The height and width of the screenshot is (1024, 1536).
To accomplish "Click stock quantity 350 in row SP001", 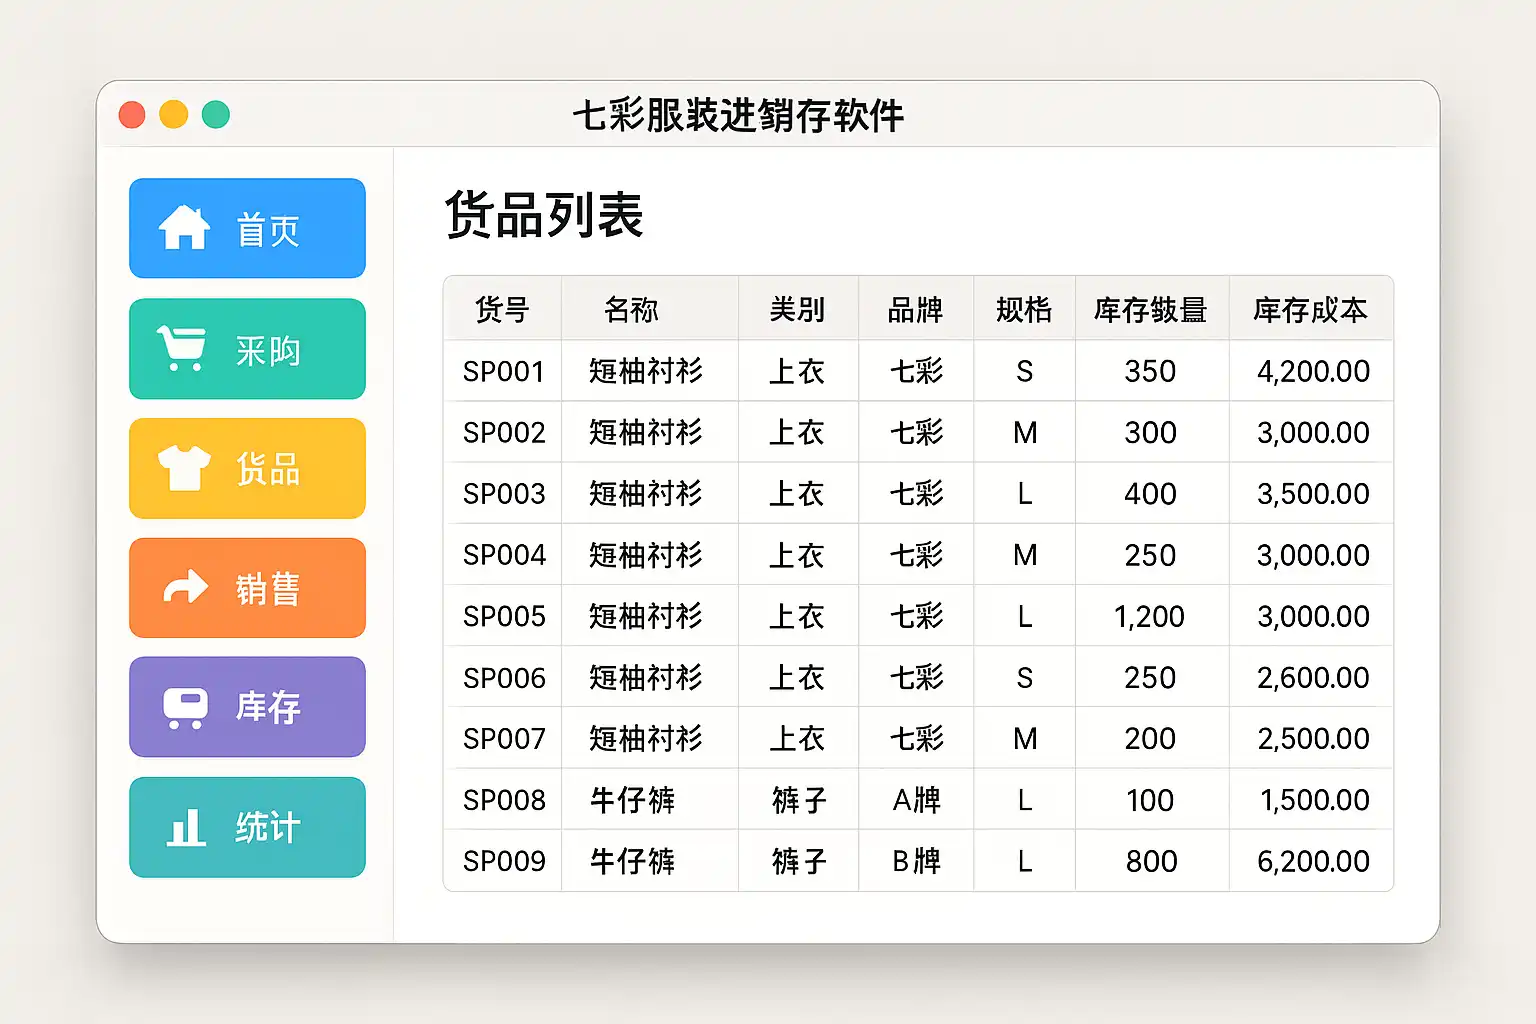I will [1150, 372].
